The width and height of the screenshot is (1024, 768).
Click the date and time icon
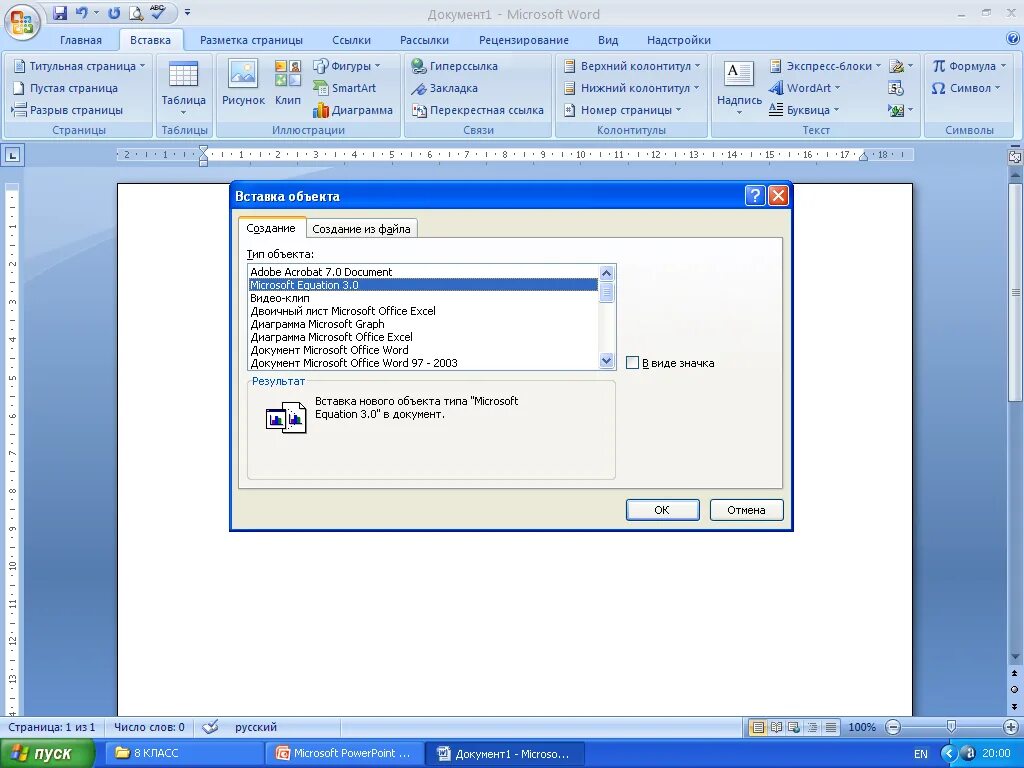point(896,88)
